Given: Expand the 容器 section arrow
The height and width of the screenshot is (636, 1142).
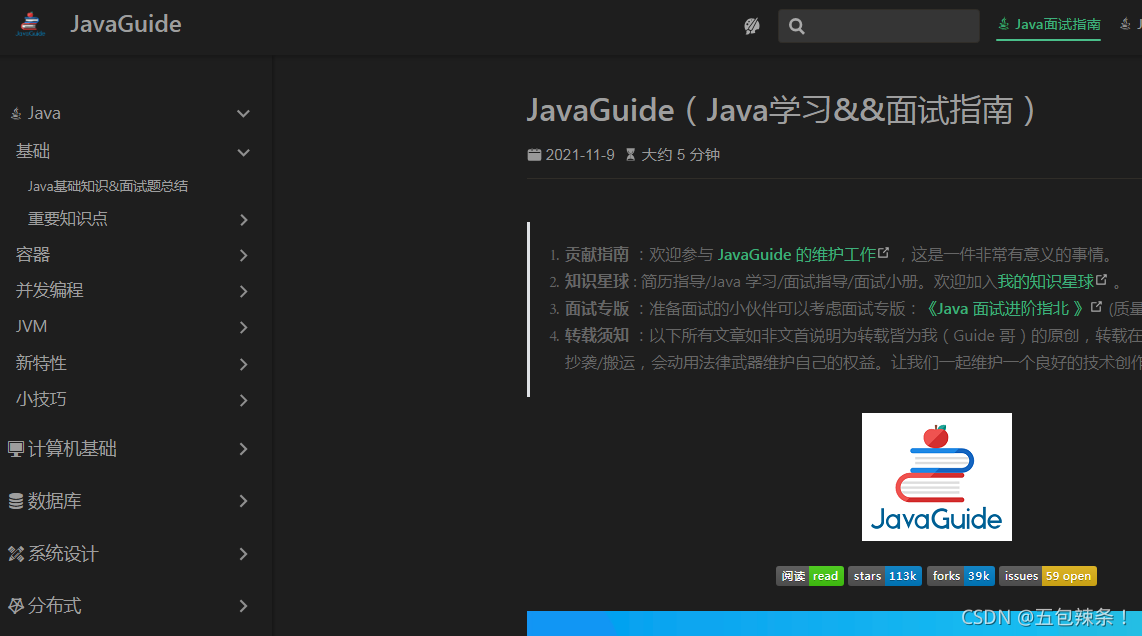Looking at the screenshot, I should [x=243, y=255].
